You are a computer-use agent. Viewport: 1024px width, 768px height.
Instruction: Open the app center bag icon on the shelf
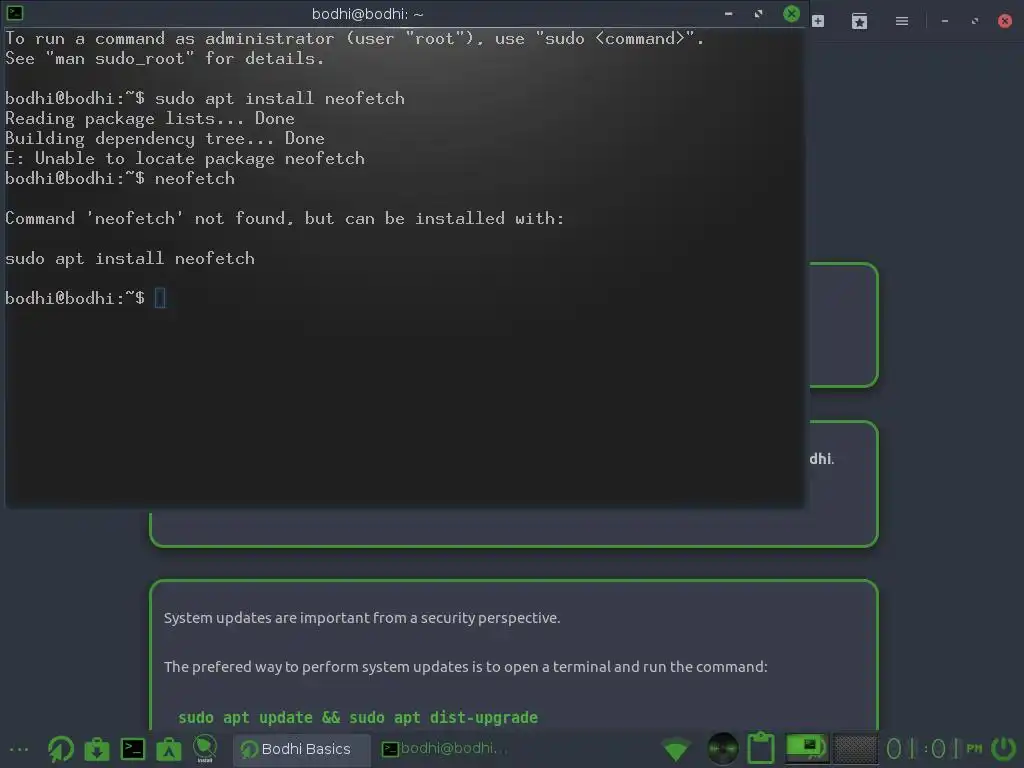[x=168, y=749]
